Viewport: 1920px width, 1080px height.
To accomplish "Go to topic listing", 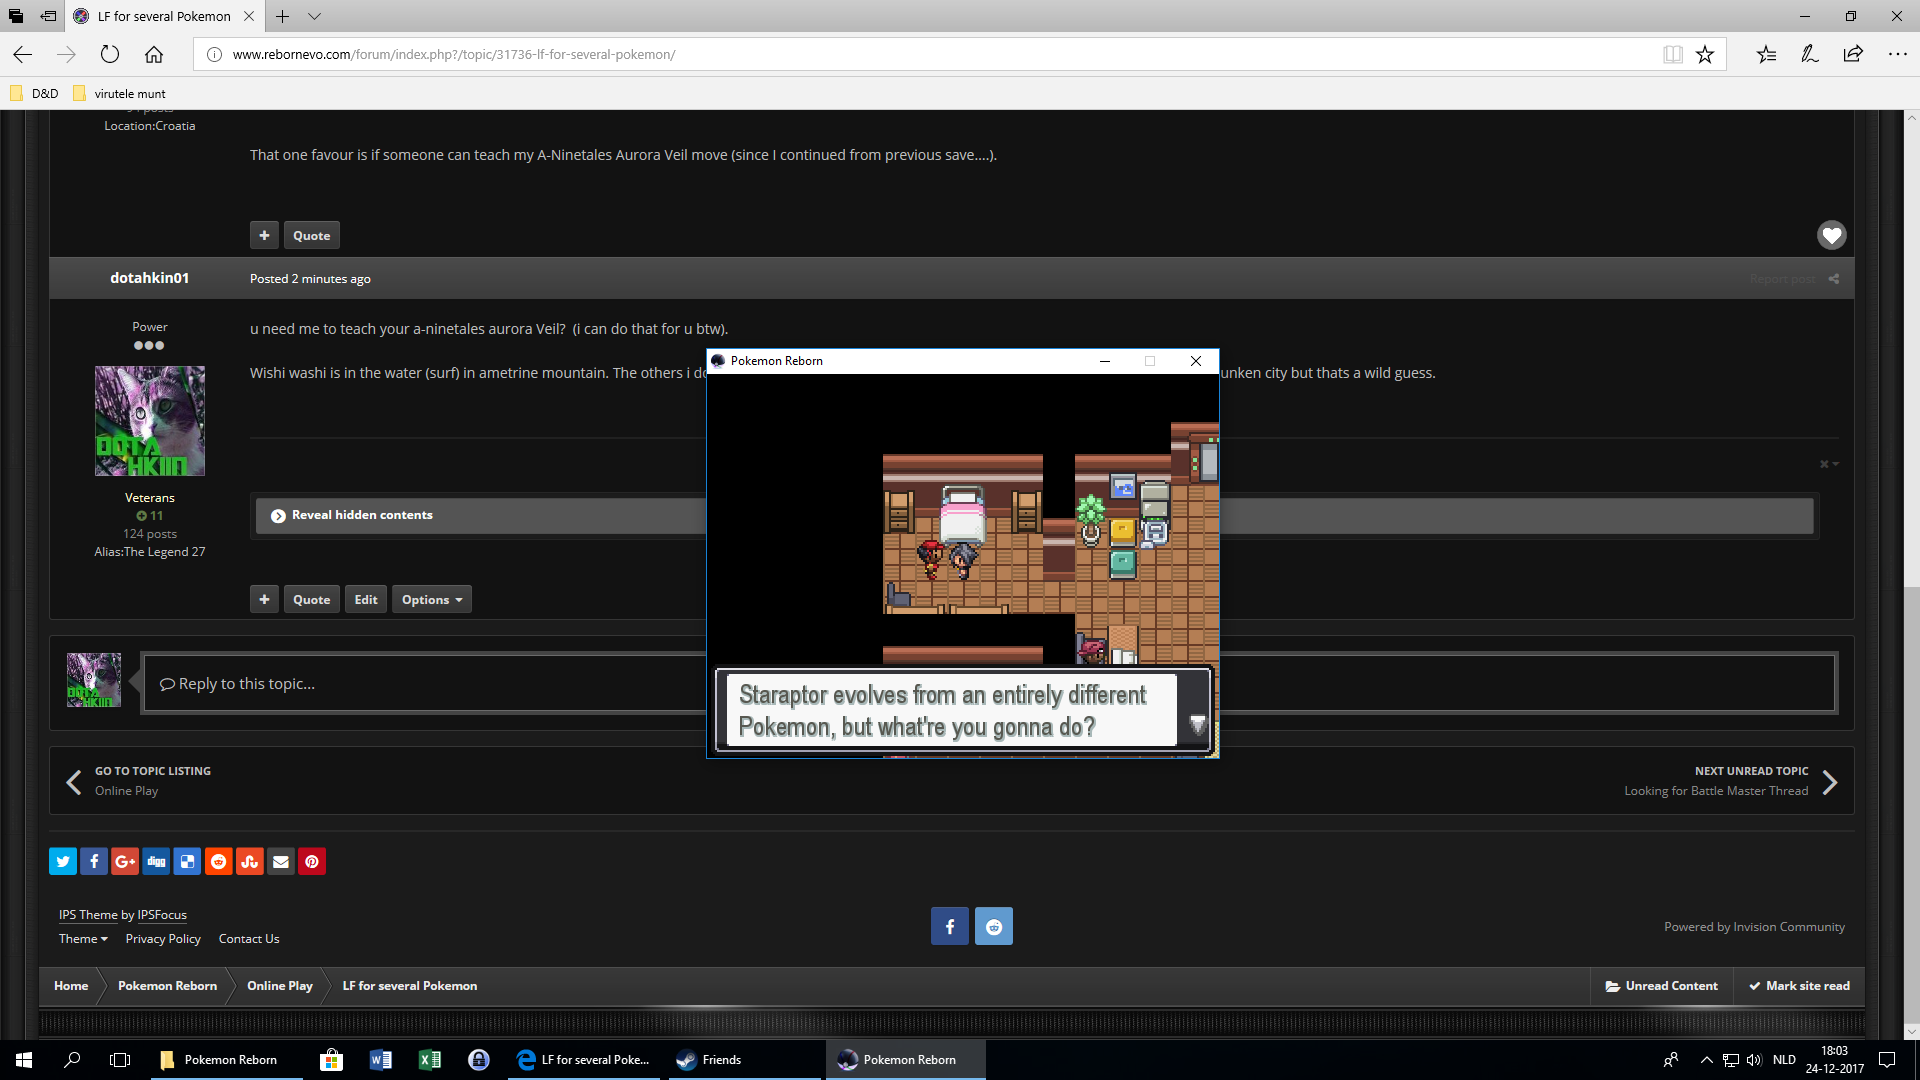I will (x=138, y=781).
